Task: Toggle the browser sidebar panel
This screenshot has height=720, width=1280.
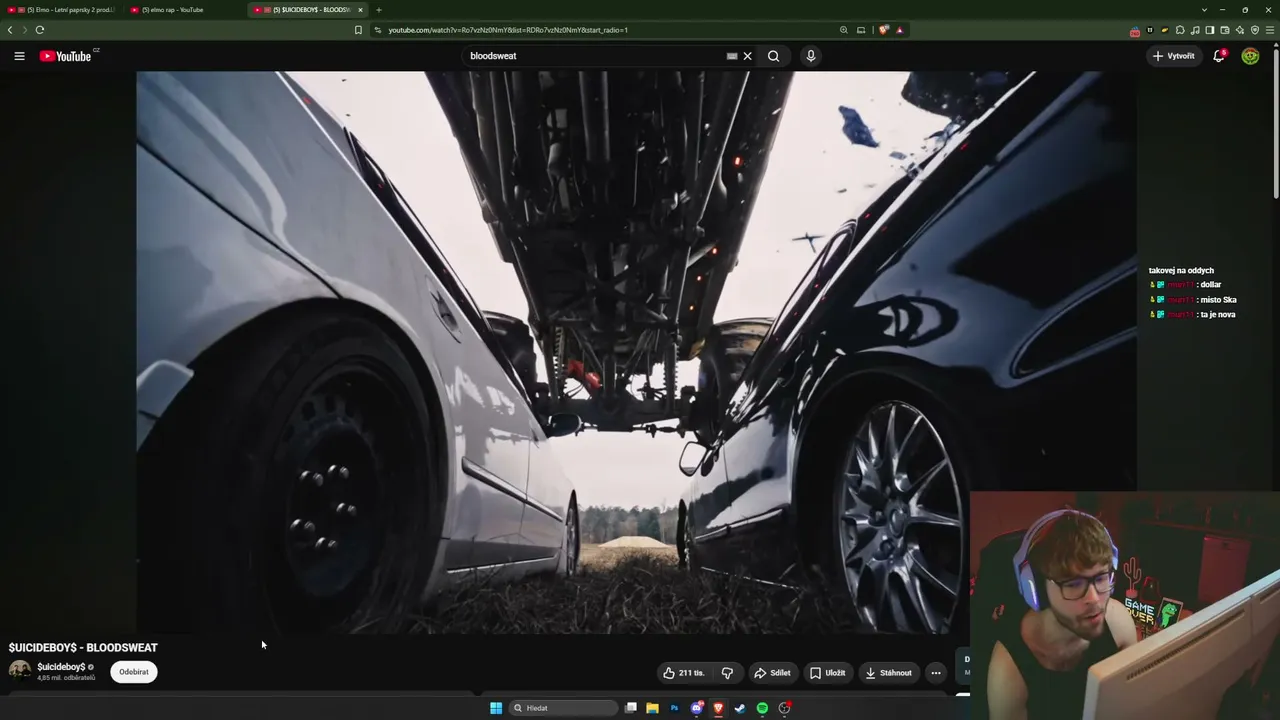Action: pos(1210,30)
